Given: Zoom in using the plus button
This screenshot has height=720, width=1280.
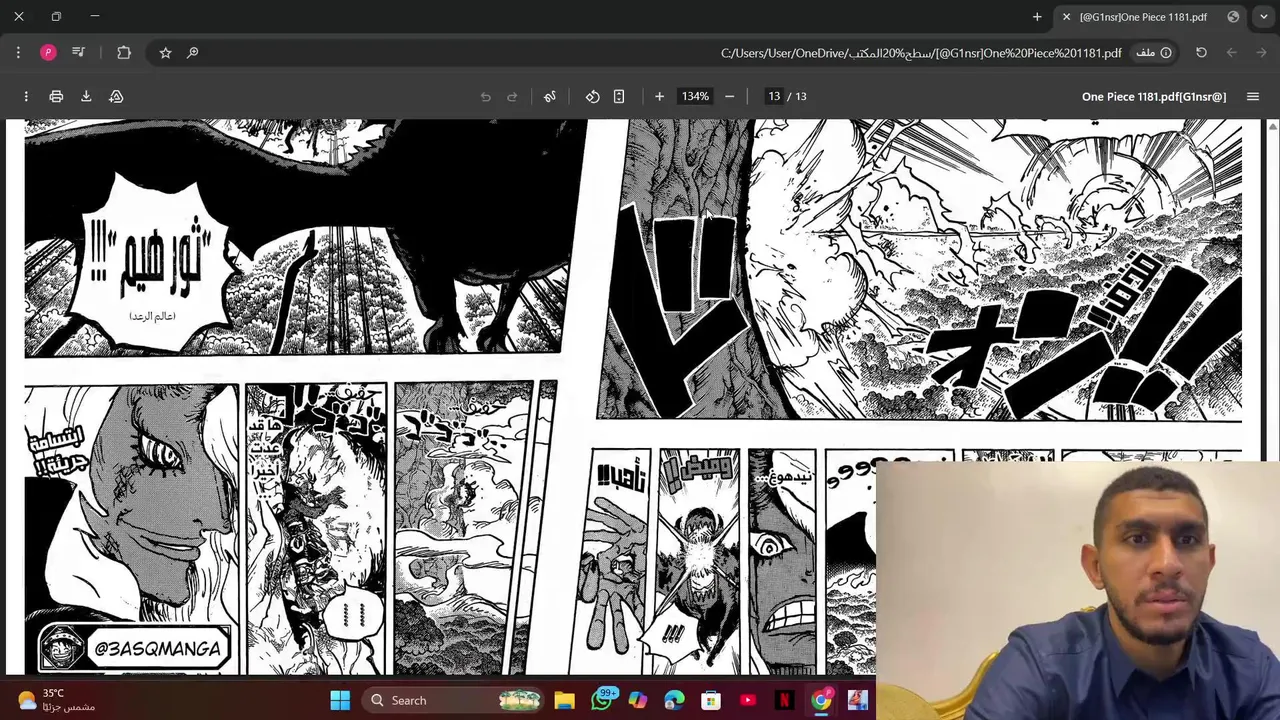Looking at the screenshot, I should [659, 96].
